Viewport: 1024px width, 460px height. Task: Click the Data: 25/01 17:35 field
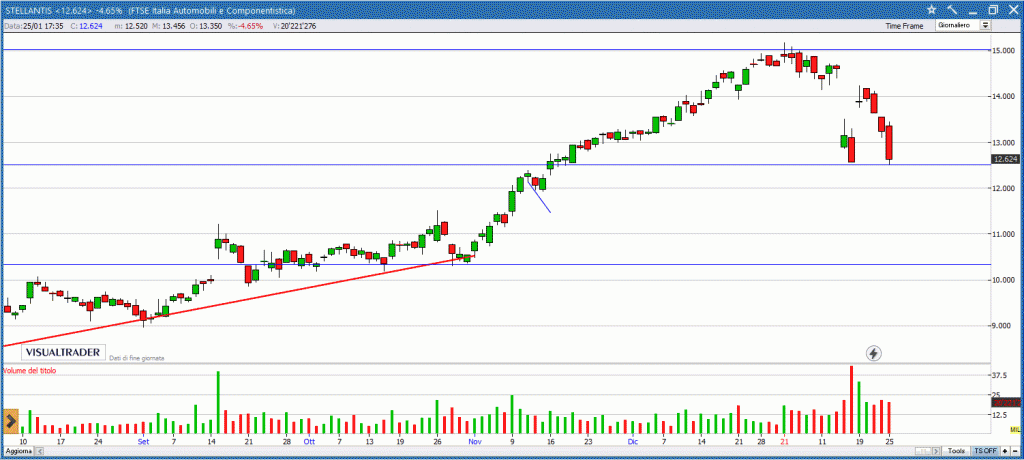[x=33, y=26]
